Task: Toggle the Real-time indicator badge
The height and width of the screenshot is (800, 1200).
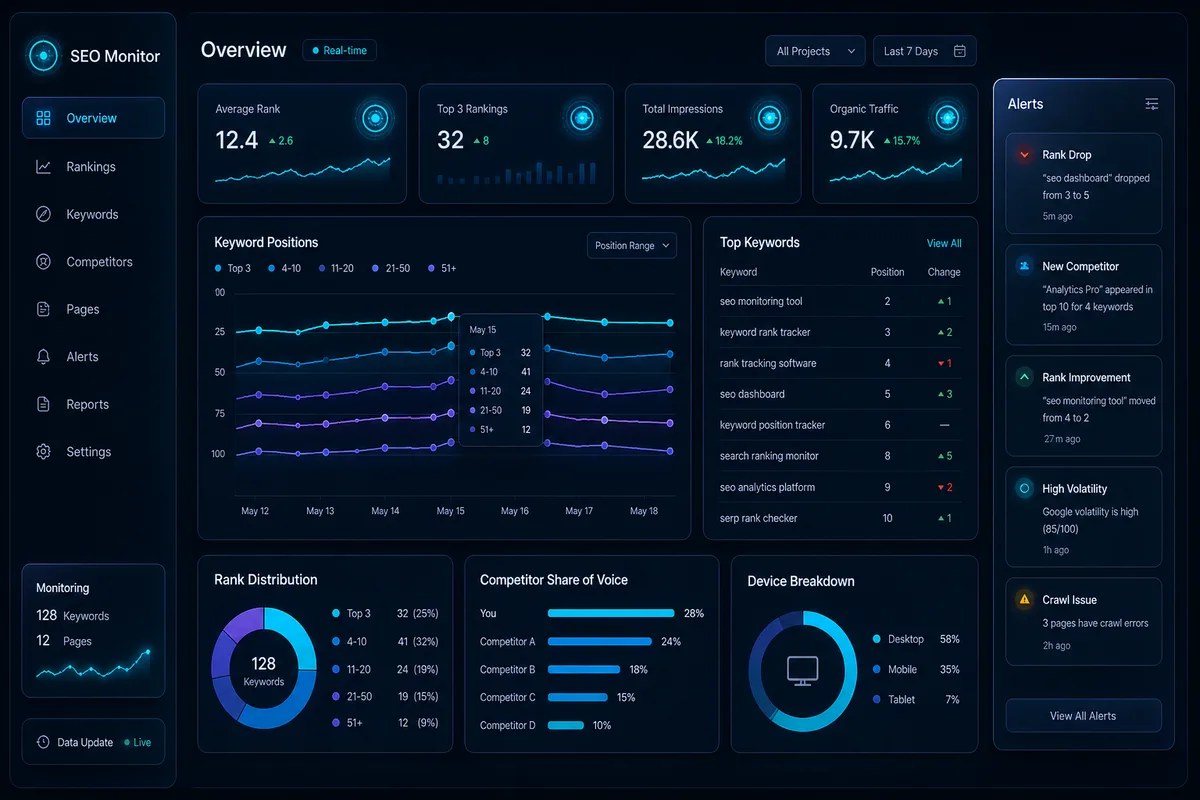Action: [340, 50]
